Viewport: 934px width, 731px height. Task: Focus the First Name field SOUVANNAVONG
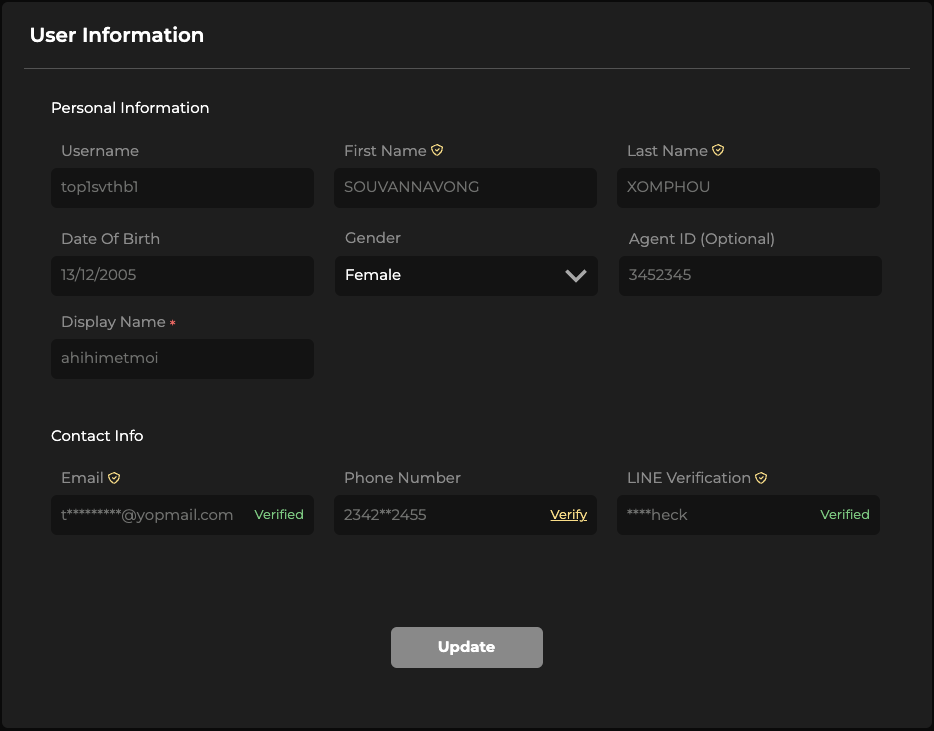465,187
